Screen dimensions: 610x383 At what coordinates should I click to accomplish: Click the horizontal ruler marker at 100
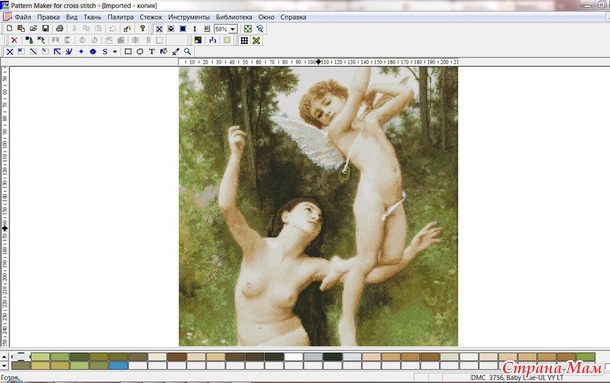[x=318, y=62]
